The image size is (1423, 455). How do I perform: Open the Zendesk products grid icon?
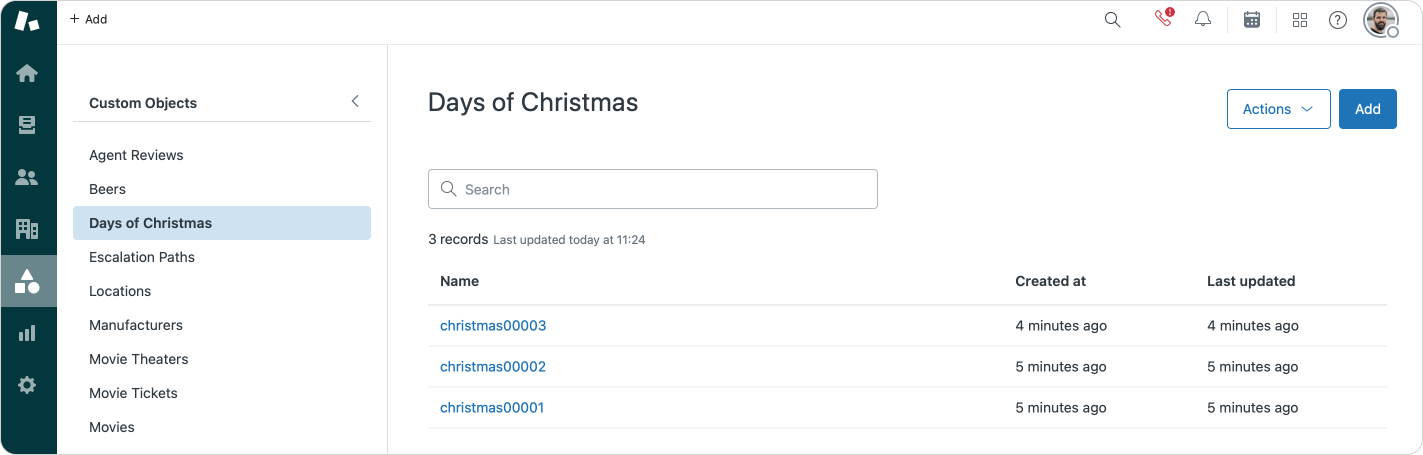pos(1300,20)
